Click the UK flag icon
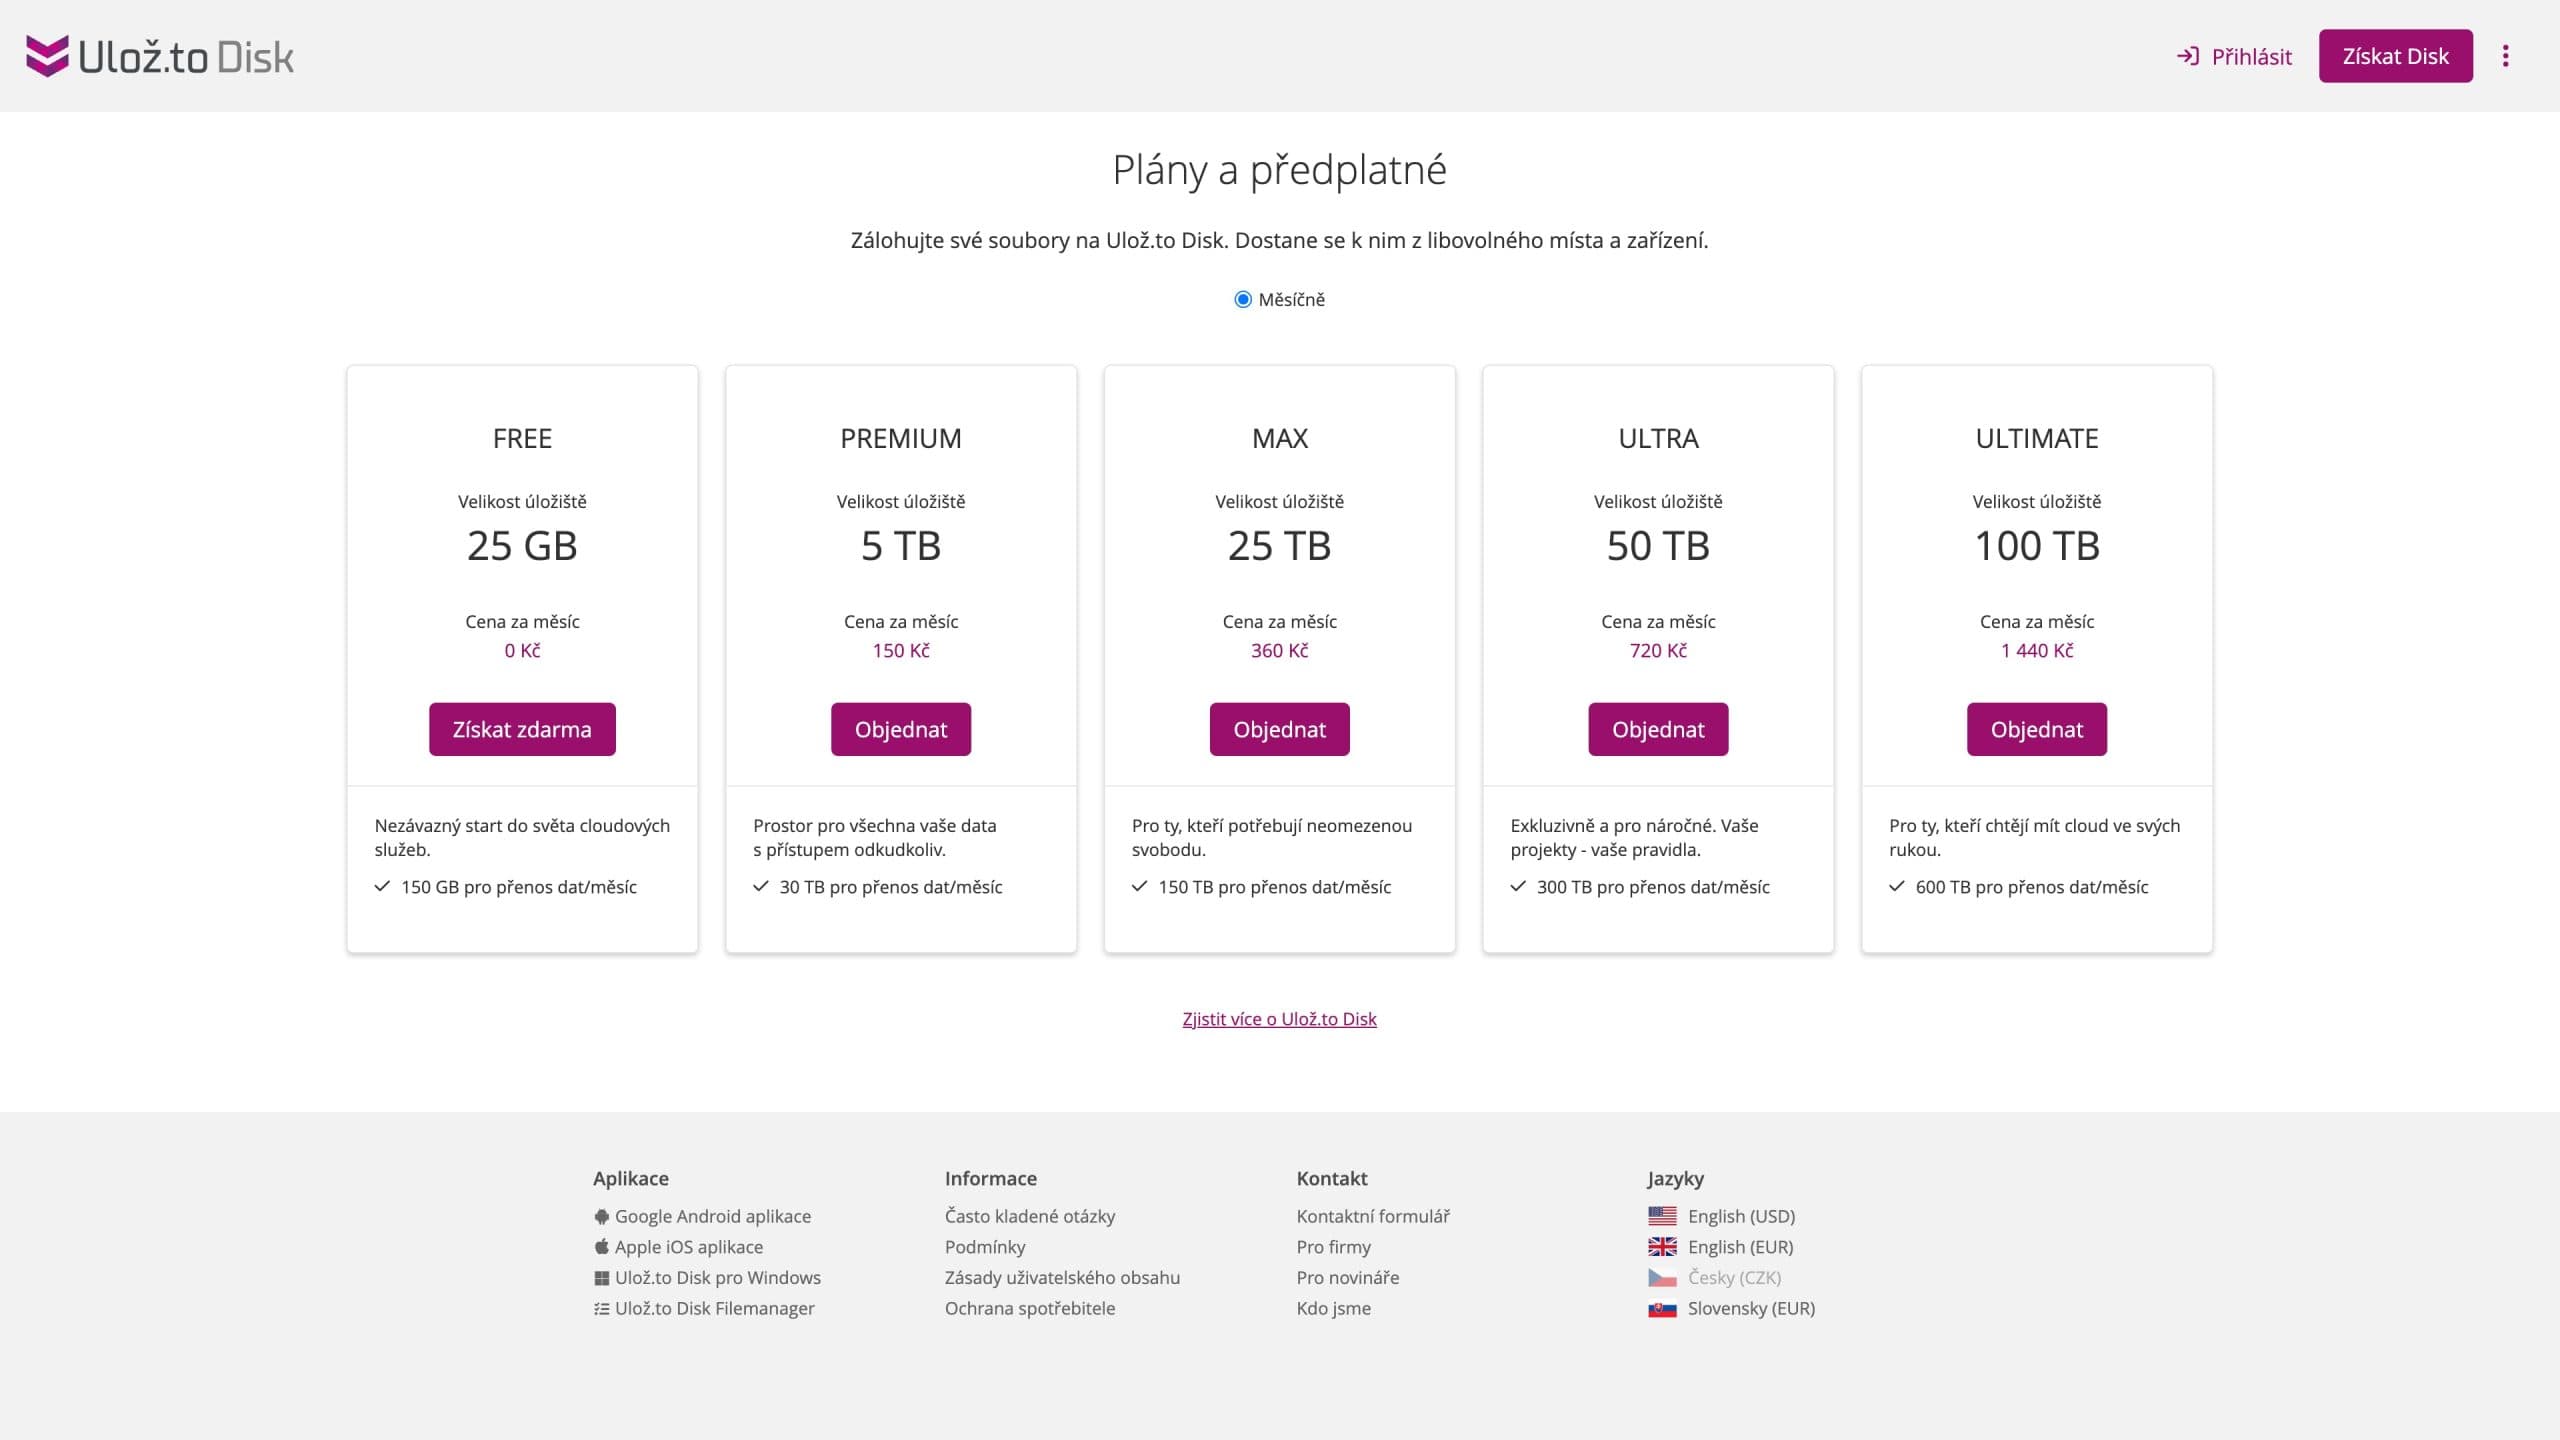2560x1440 pixels. click(x=1662, y=1247)
